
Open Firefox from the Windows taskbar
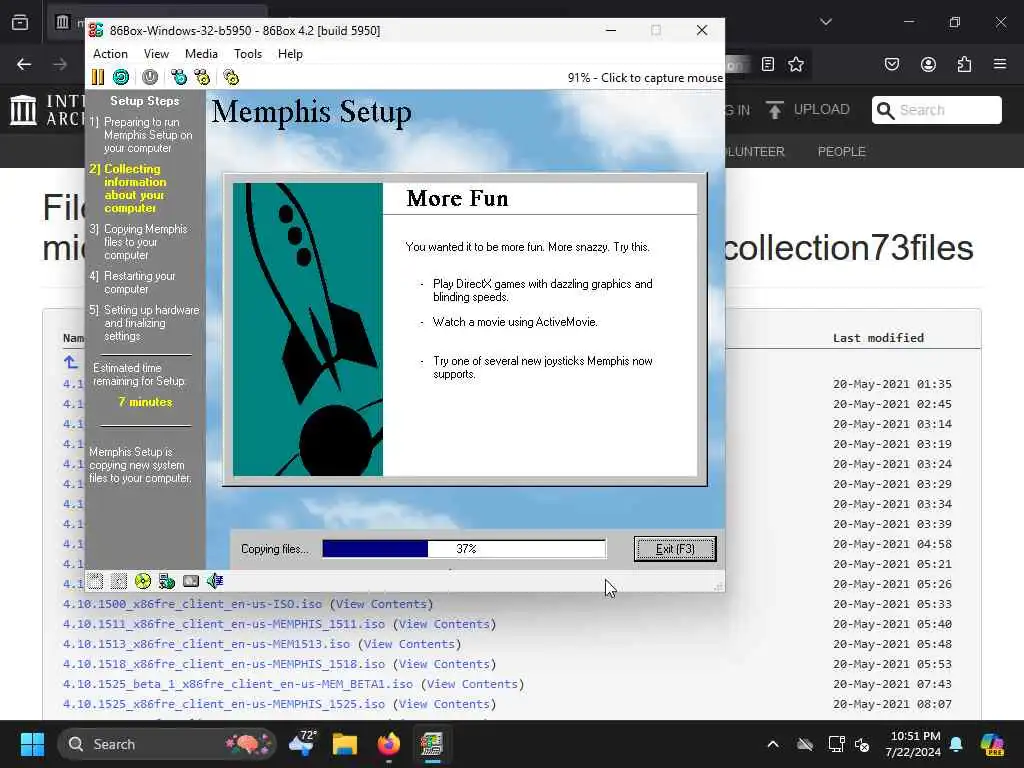[x=389, y=744]
